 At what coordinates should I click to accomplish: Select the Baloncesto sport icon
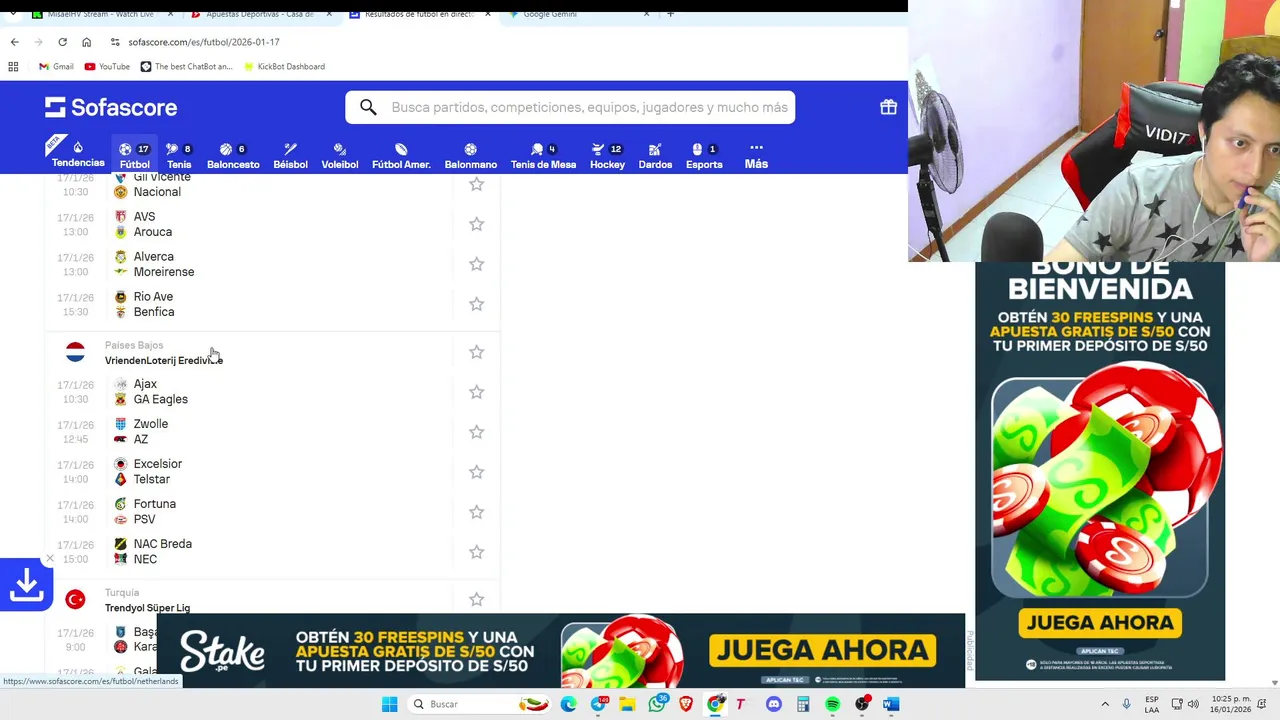click(233, 154)
